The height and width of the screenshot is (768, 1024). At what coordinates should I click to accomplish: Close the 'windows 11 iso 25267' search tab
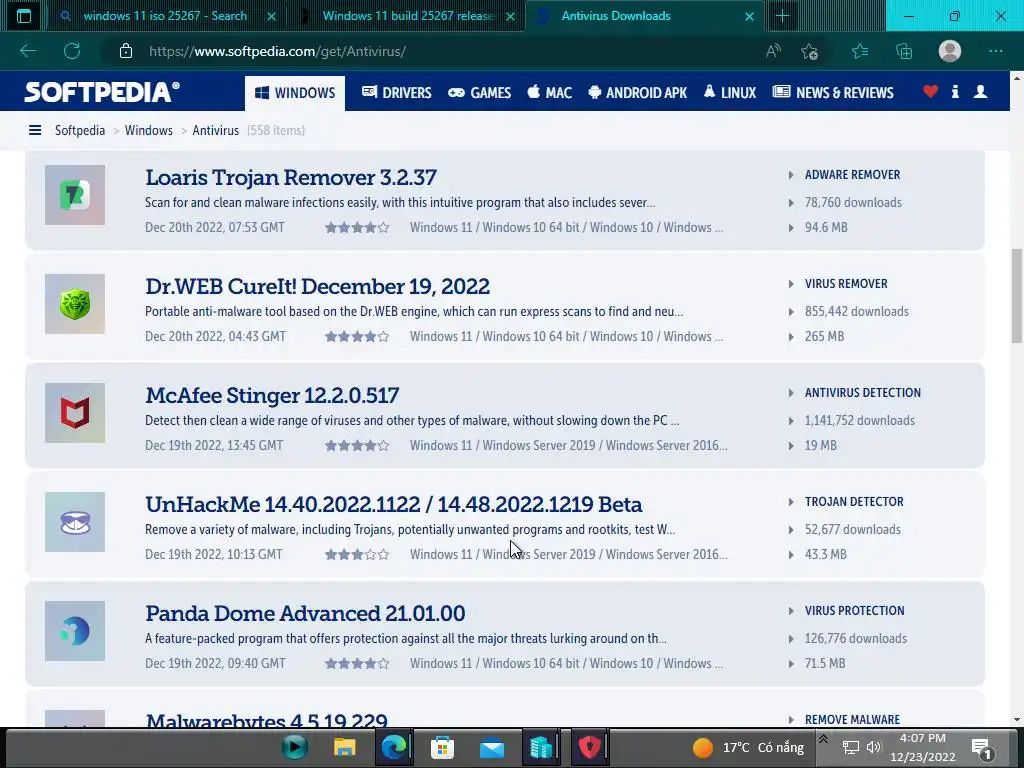tap(272, 16)
